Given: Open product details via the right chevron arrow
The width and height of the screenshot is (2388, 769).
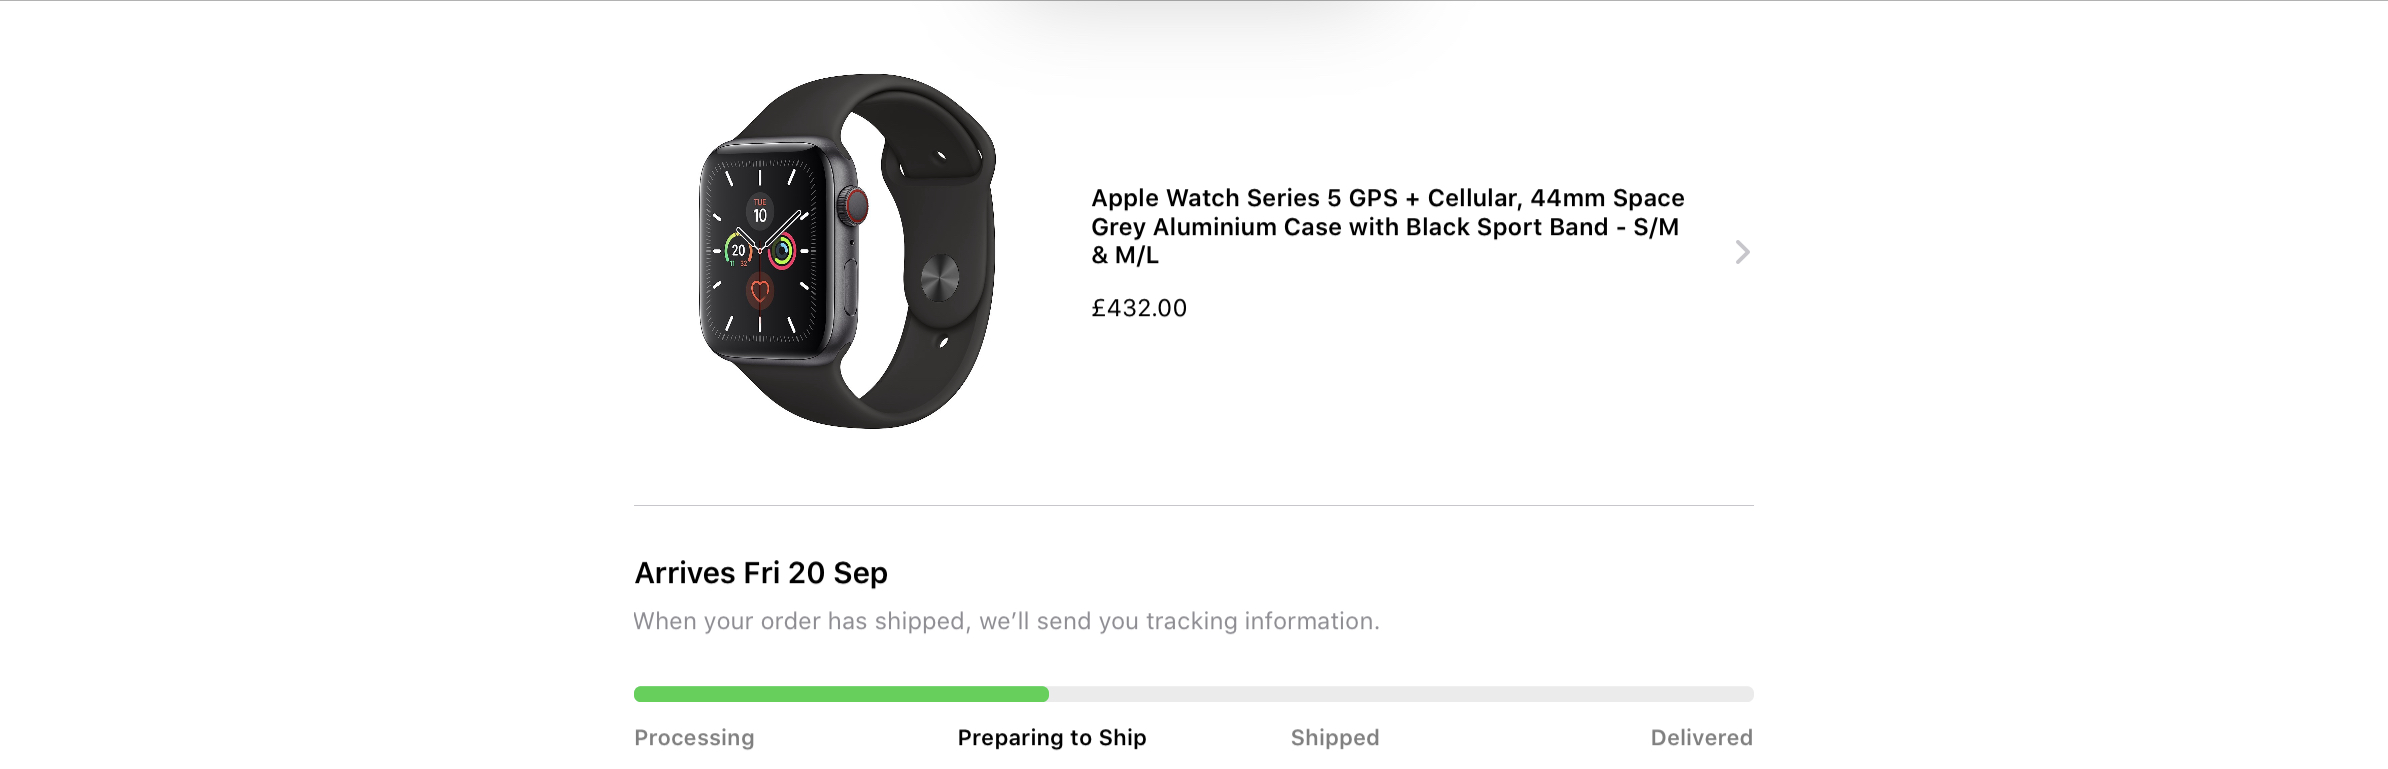Looking at the screenshot, I should pyautogui.click(x=1742, y=252).
